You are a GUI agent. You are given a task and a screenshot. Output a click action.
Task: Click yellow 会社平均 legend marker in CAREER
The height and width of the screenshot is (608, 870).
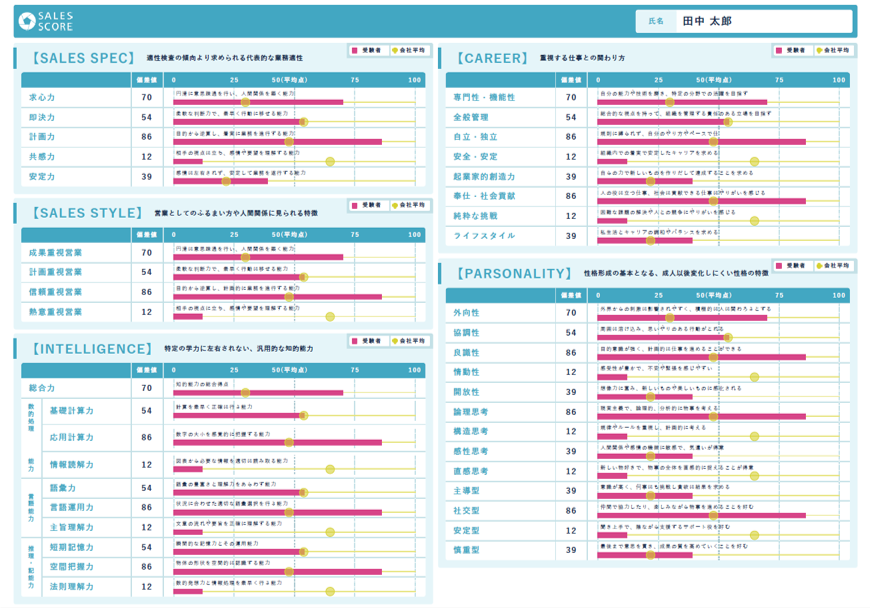[x=819, y=50]
